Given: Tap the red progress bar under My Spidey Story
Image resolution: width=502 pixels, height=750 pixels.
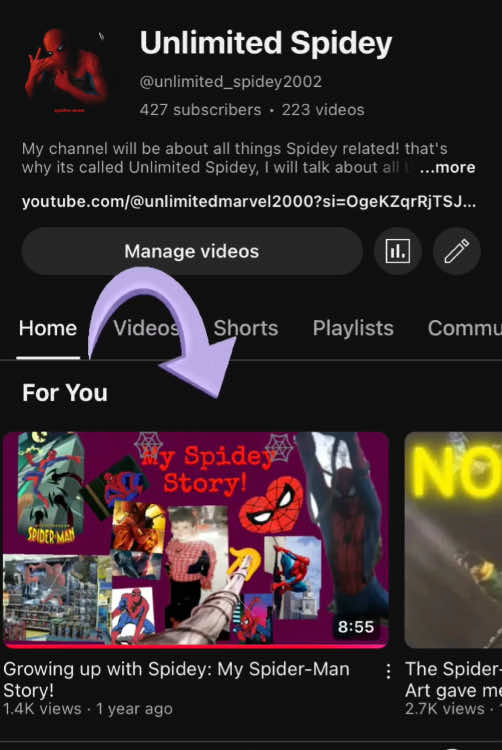Looking at the screenshot, I should point(196,646).
